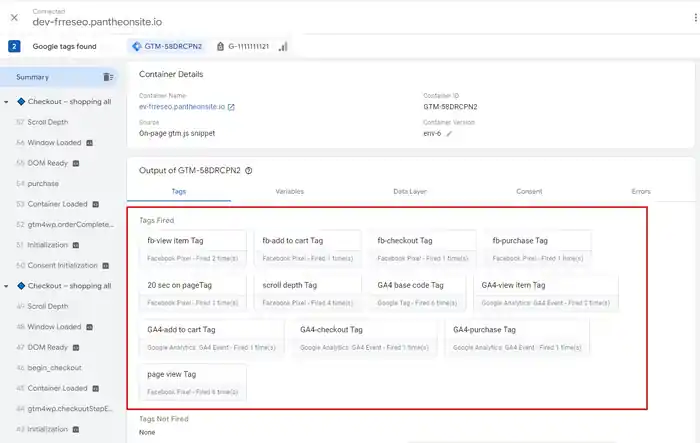Viewport: 700px width, 443px height.
Task: Open the GA4-checkout Tag card
Action: click(x=364, y=338)
